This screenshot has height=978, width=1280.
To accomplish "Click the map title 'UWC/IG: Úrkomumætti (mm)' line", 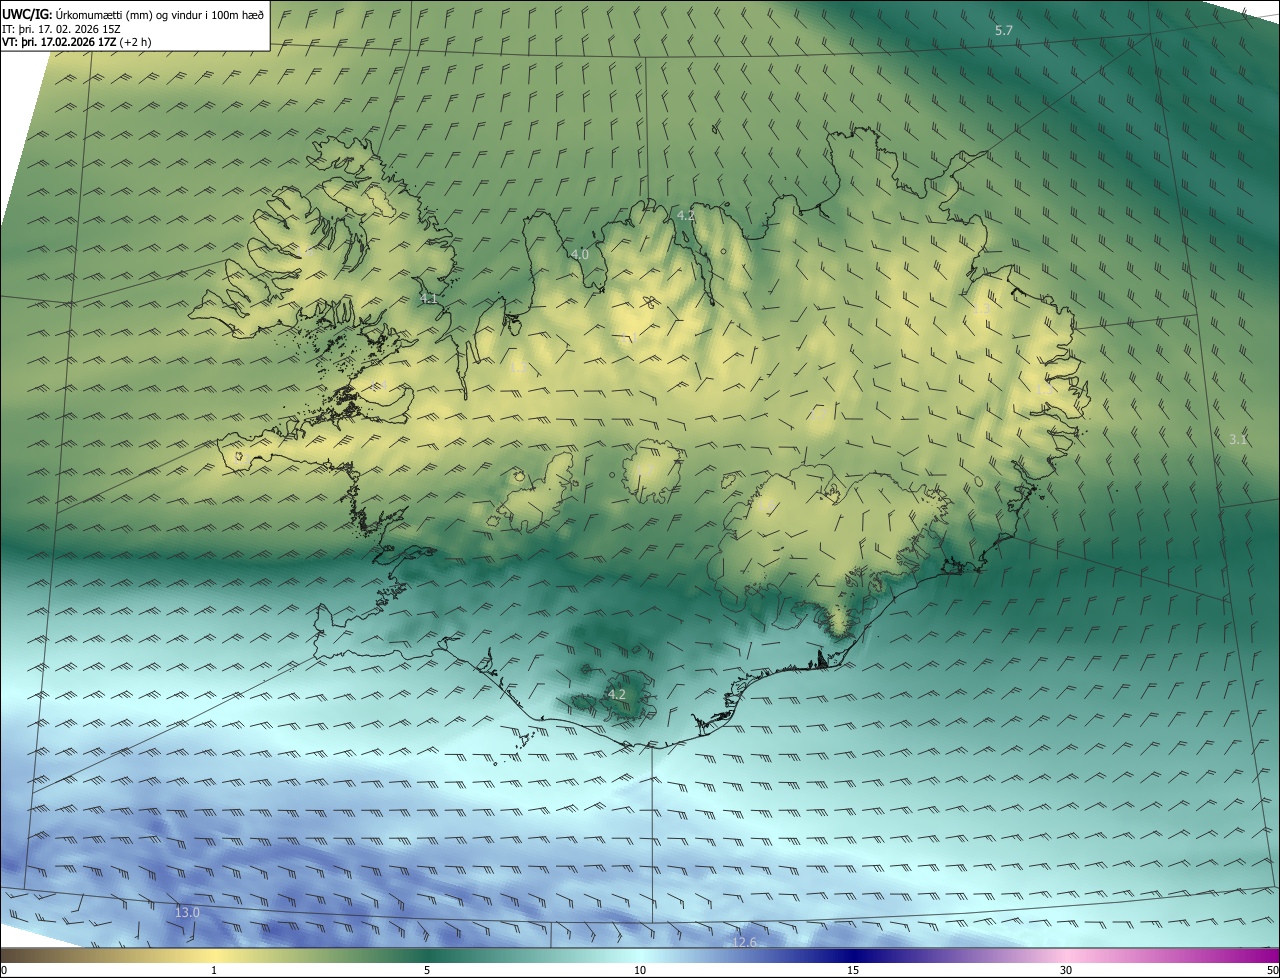I will pos(133,14).
